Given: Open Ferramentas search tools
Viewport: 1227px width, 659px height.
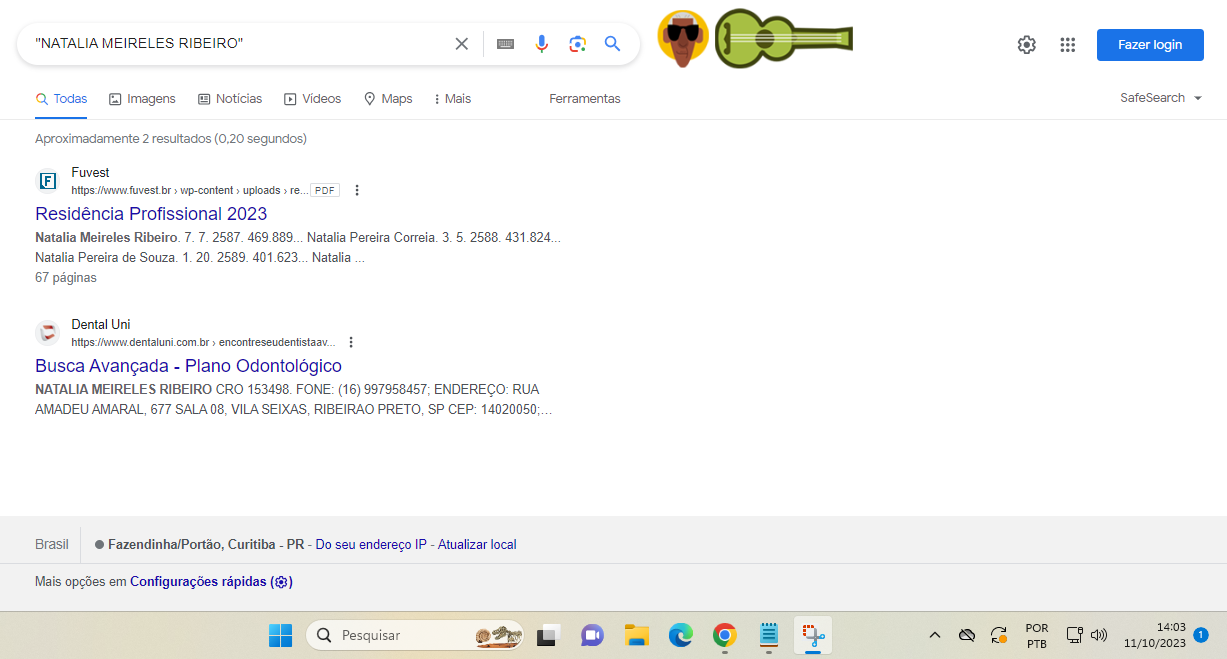Looking at the screenshot, I should point(585,99).
